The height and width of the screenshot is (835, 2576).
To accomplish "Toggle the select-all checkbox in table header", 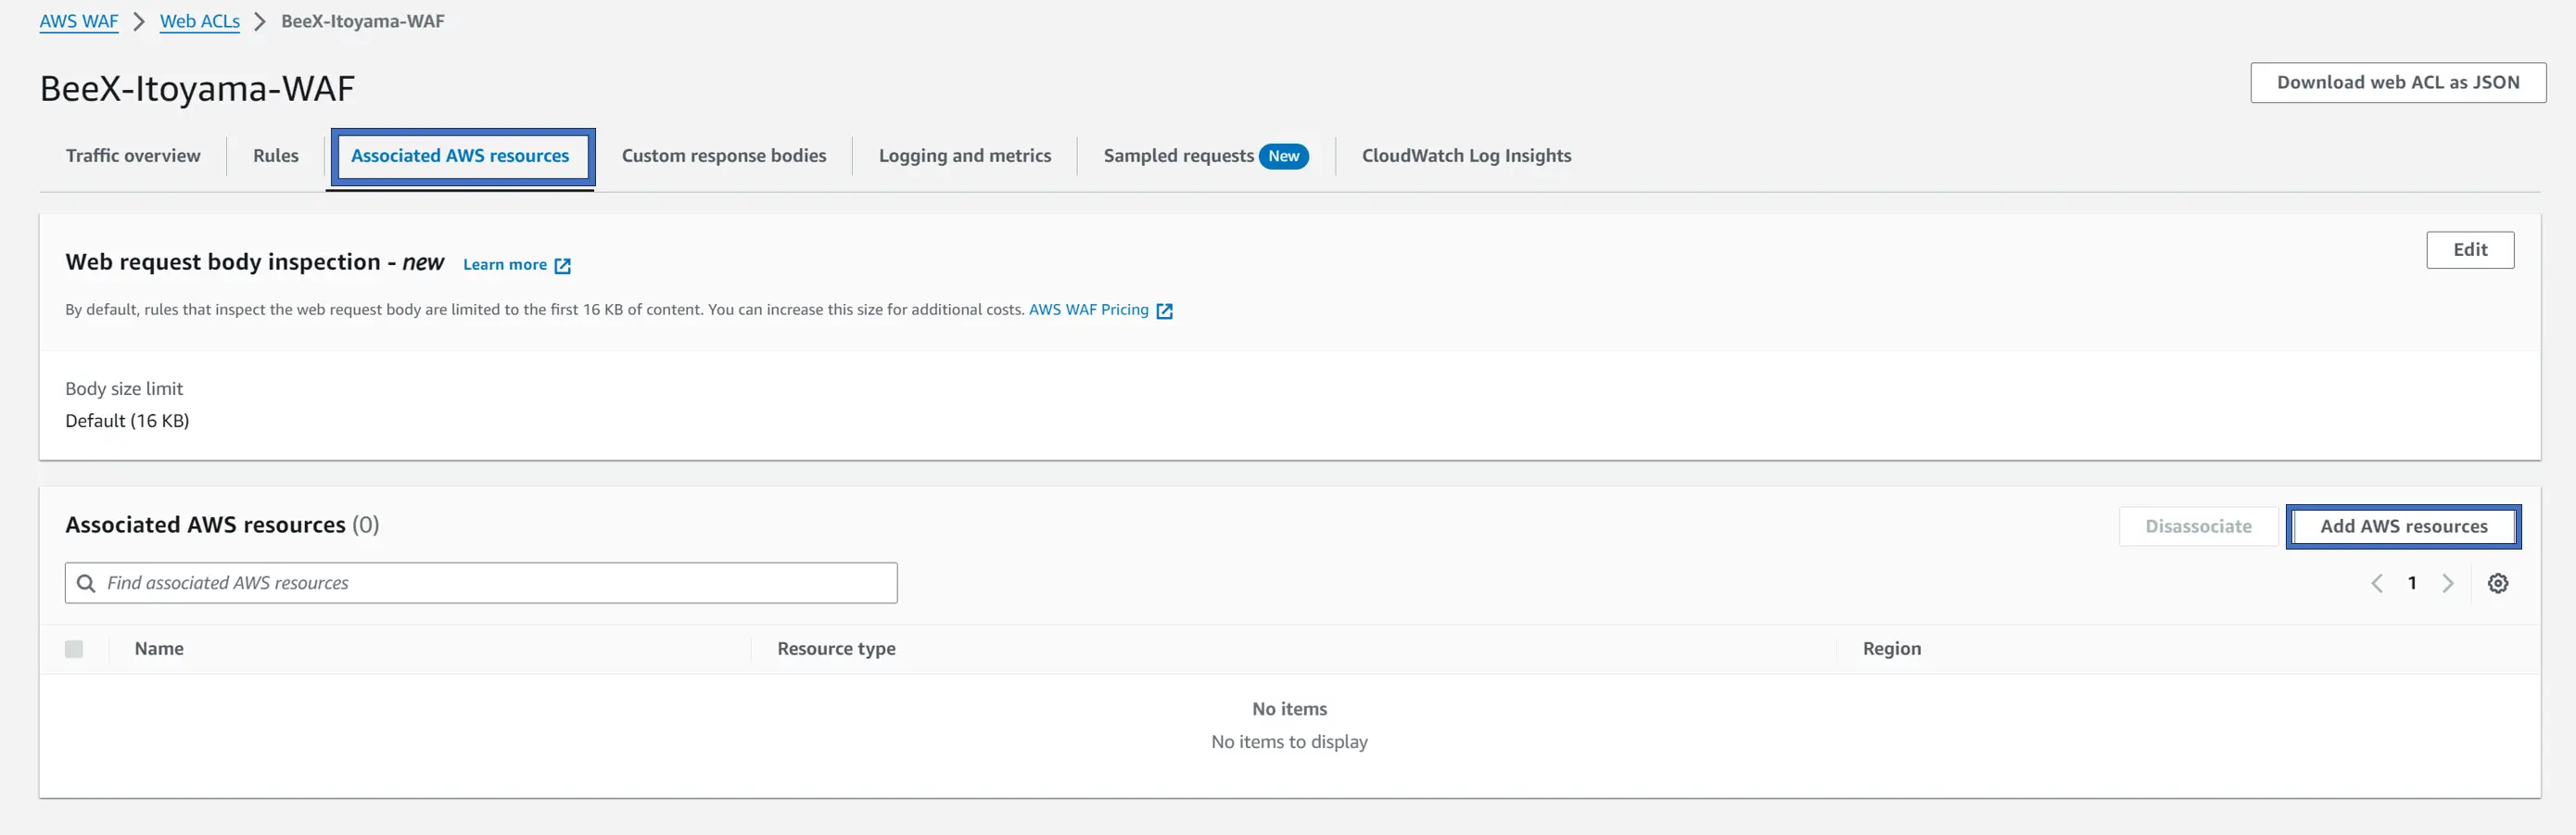I will point(74,649).
